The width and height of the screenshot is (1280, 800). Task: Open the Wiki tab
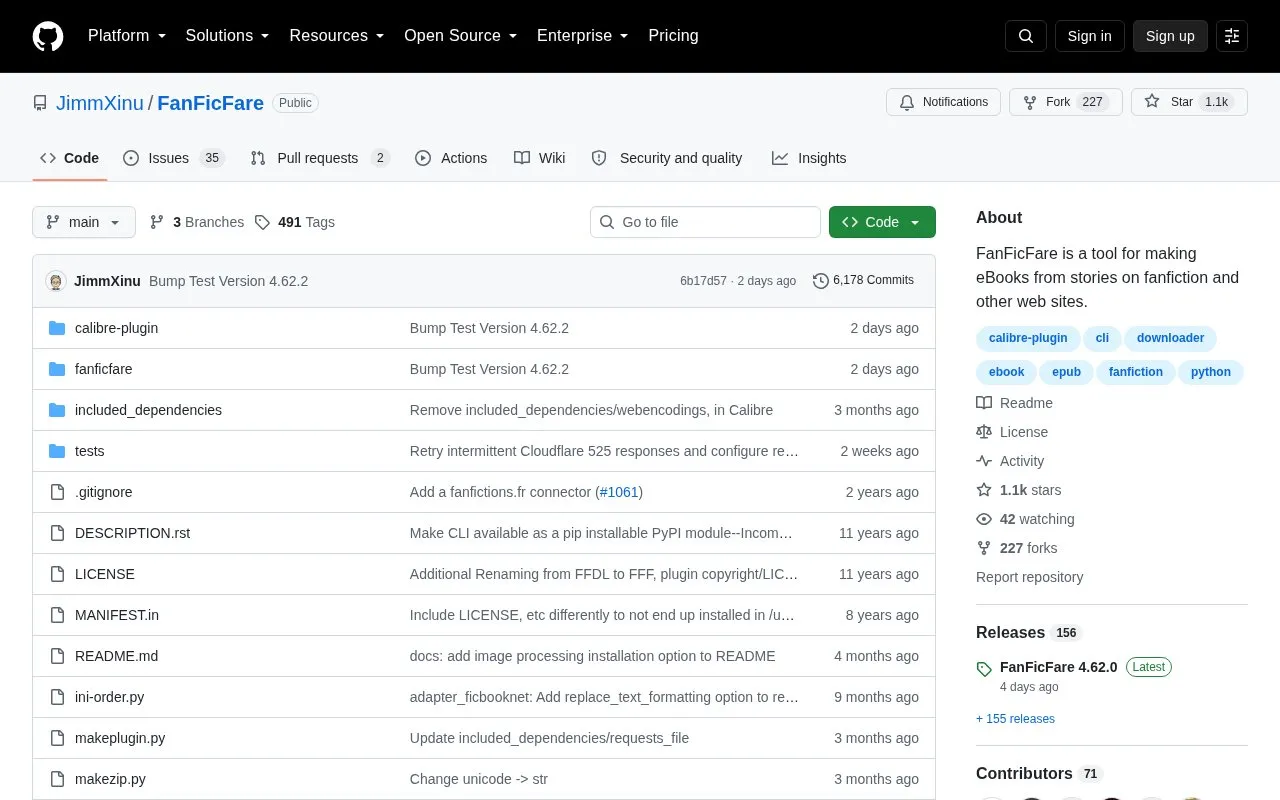click(540, 158)
